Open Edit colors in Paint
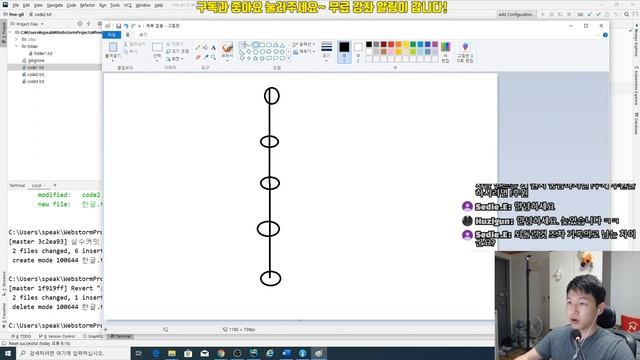The image size is (640, 360). coord(445,51)
